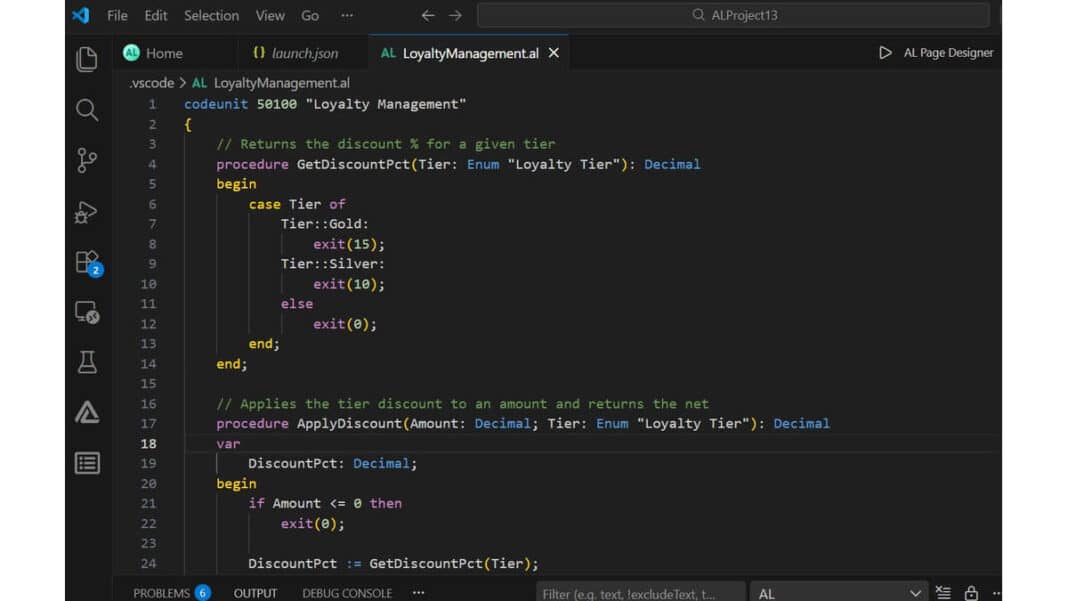Click the 'var' keyword on line 18

click(x=228, y=444)
